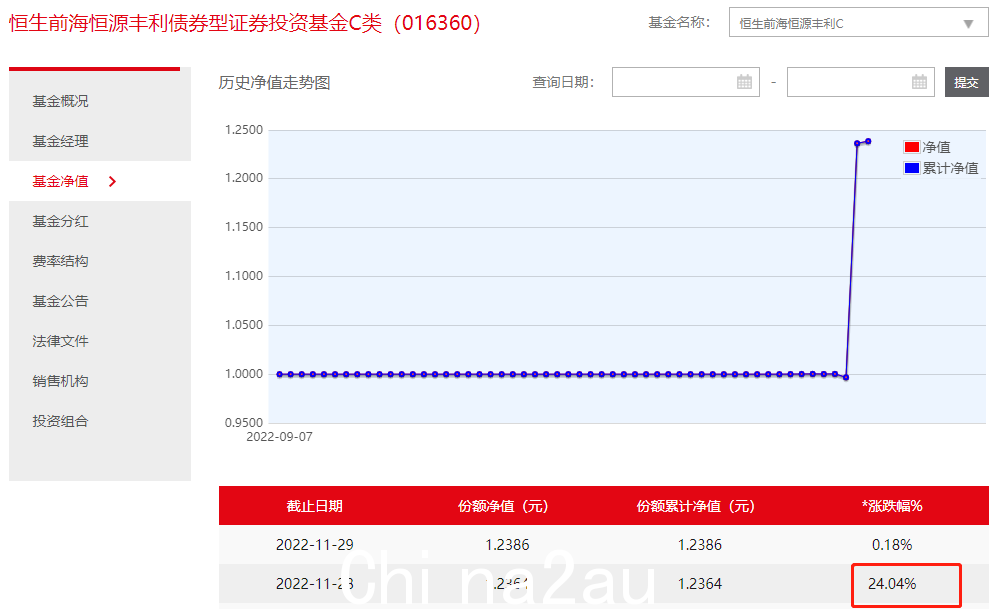Open 法律文件 in the sidebar
This screenshot has width=996, height=609.
(x=60, y=341)
